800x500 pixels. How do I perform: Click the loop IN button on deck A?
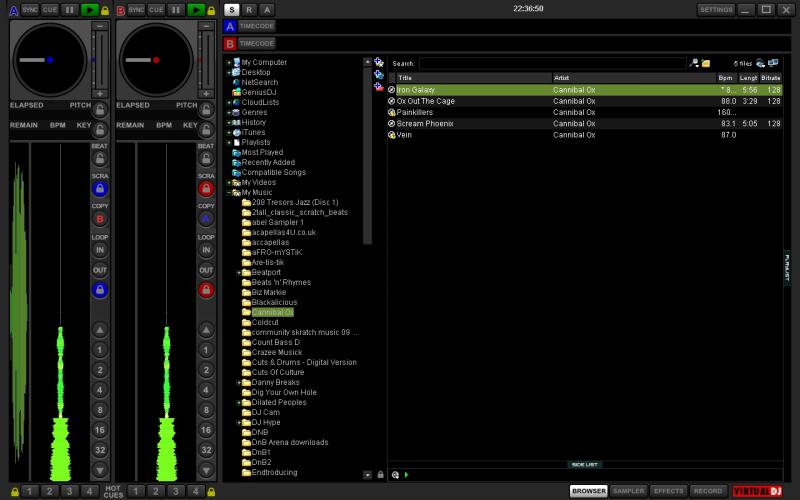pyautogui.click(x=100, y=251)
